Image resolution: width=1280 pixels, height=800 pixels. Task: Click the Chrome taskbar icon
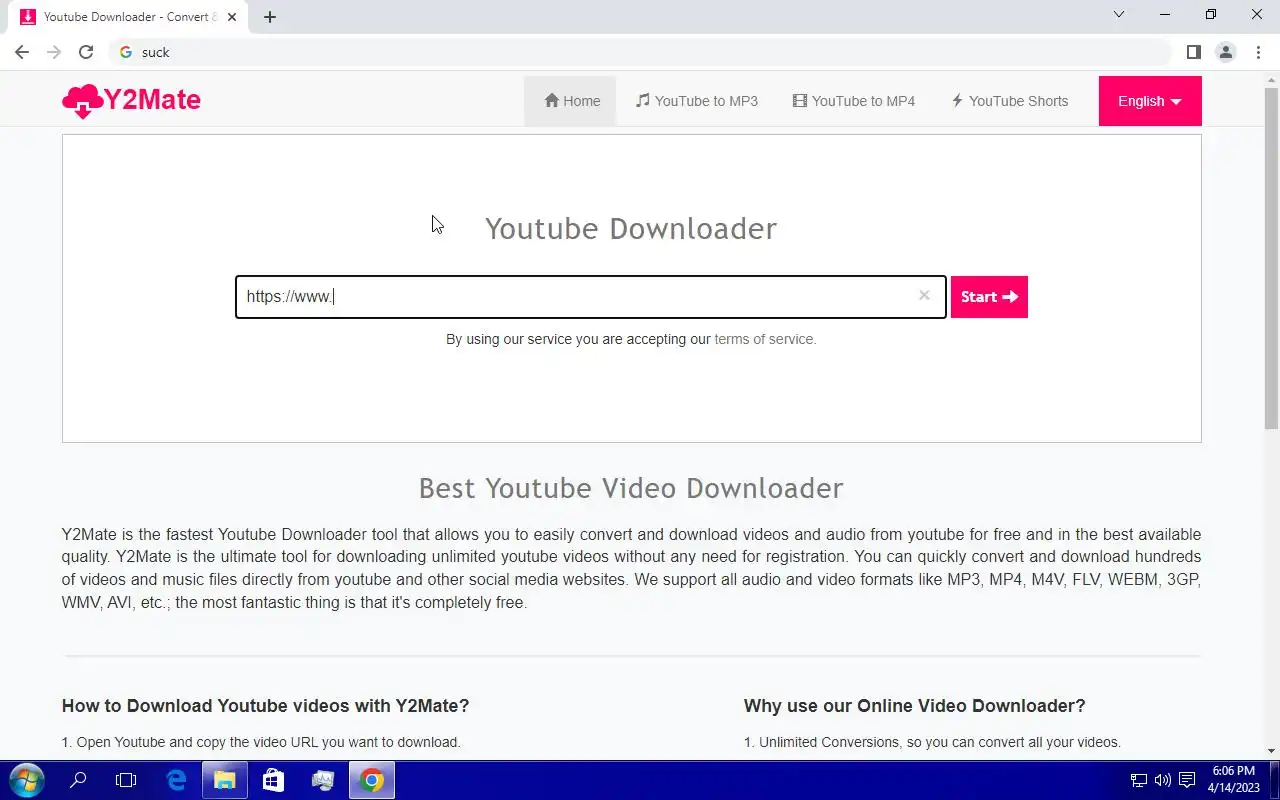click(x=371, y=780)
